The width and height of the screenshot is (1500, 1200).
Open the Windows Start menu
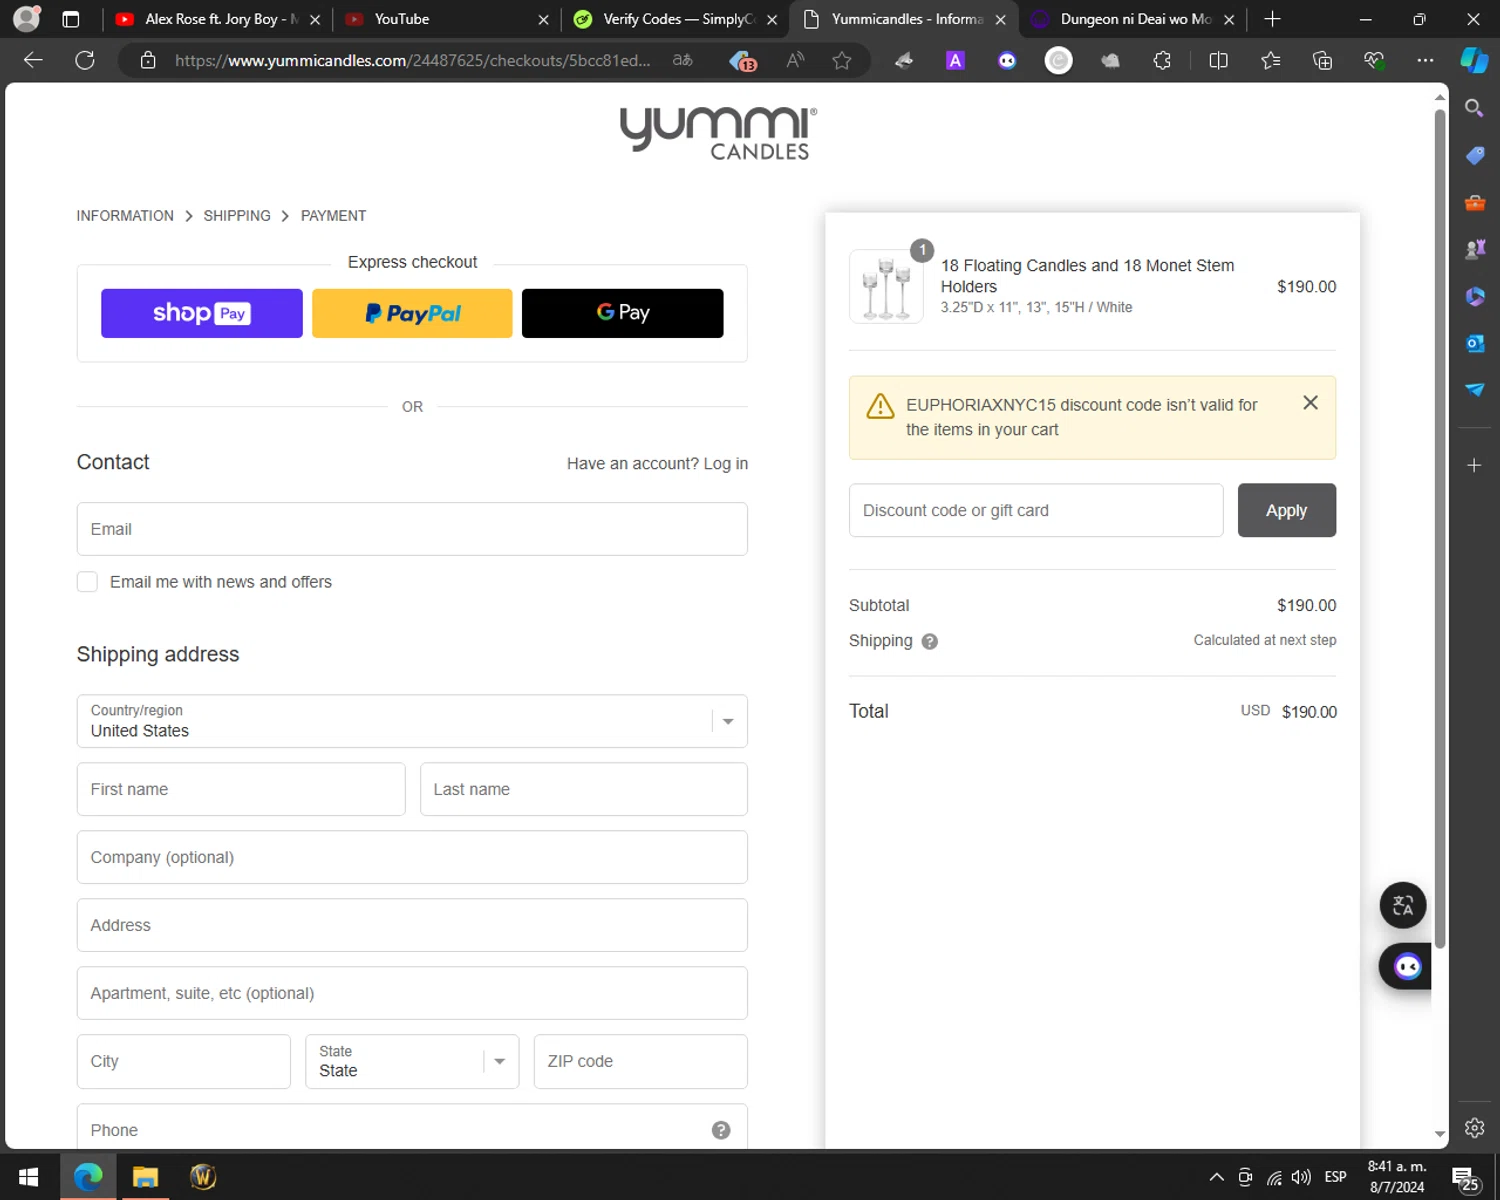[28, 1177]
